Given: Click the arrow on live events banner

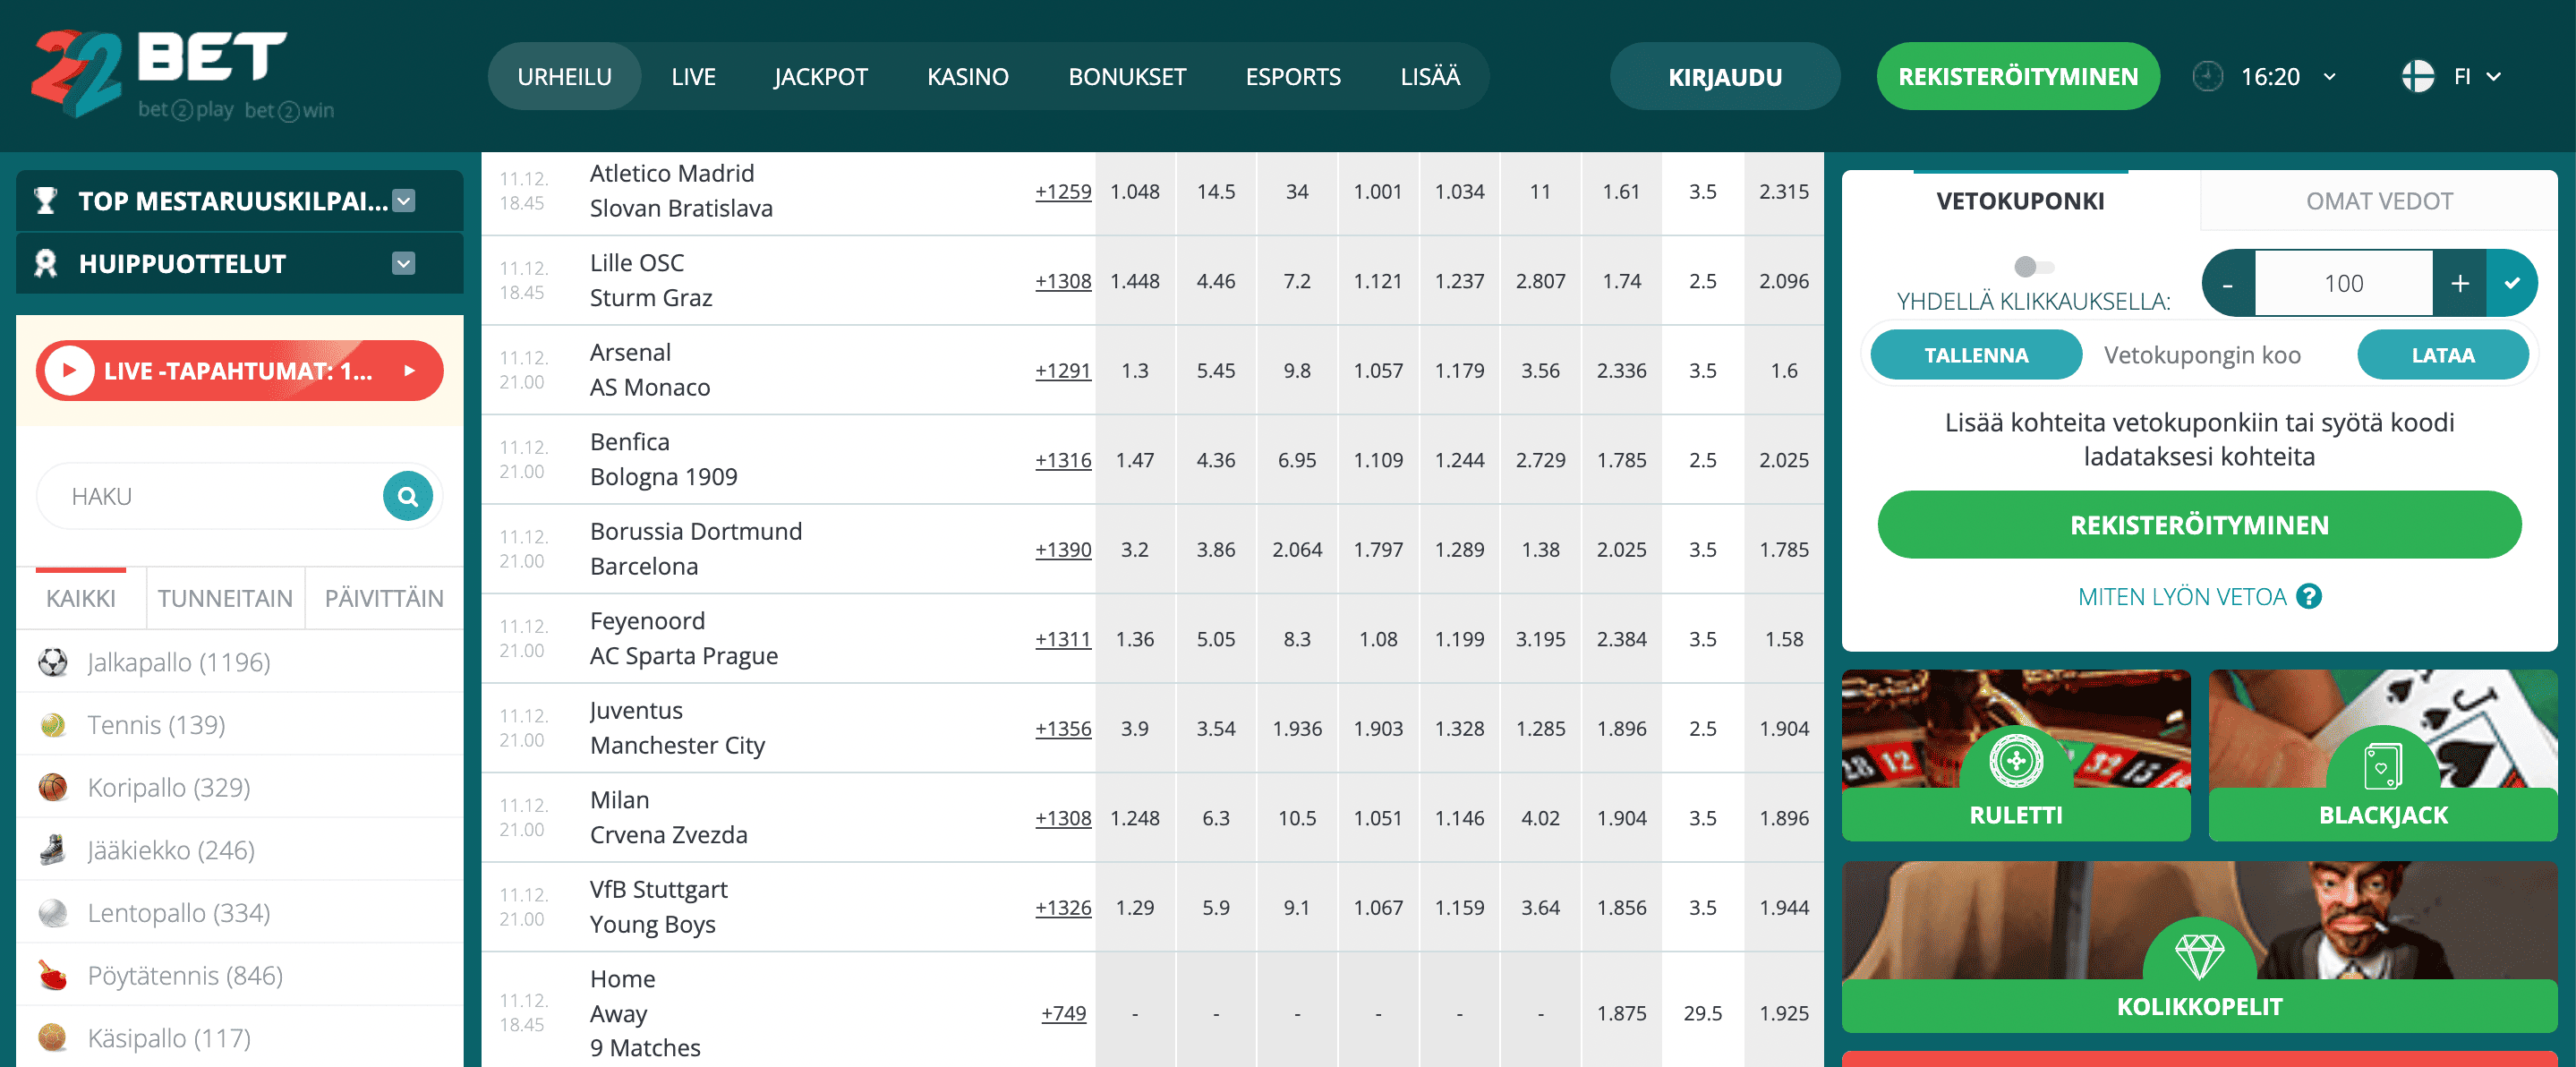Looking at the screenshot, I should (409, 371).
